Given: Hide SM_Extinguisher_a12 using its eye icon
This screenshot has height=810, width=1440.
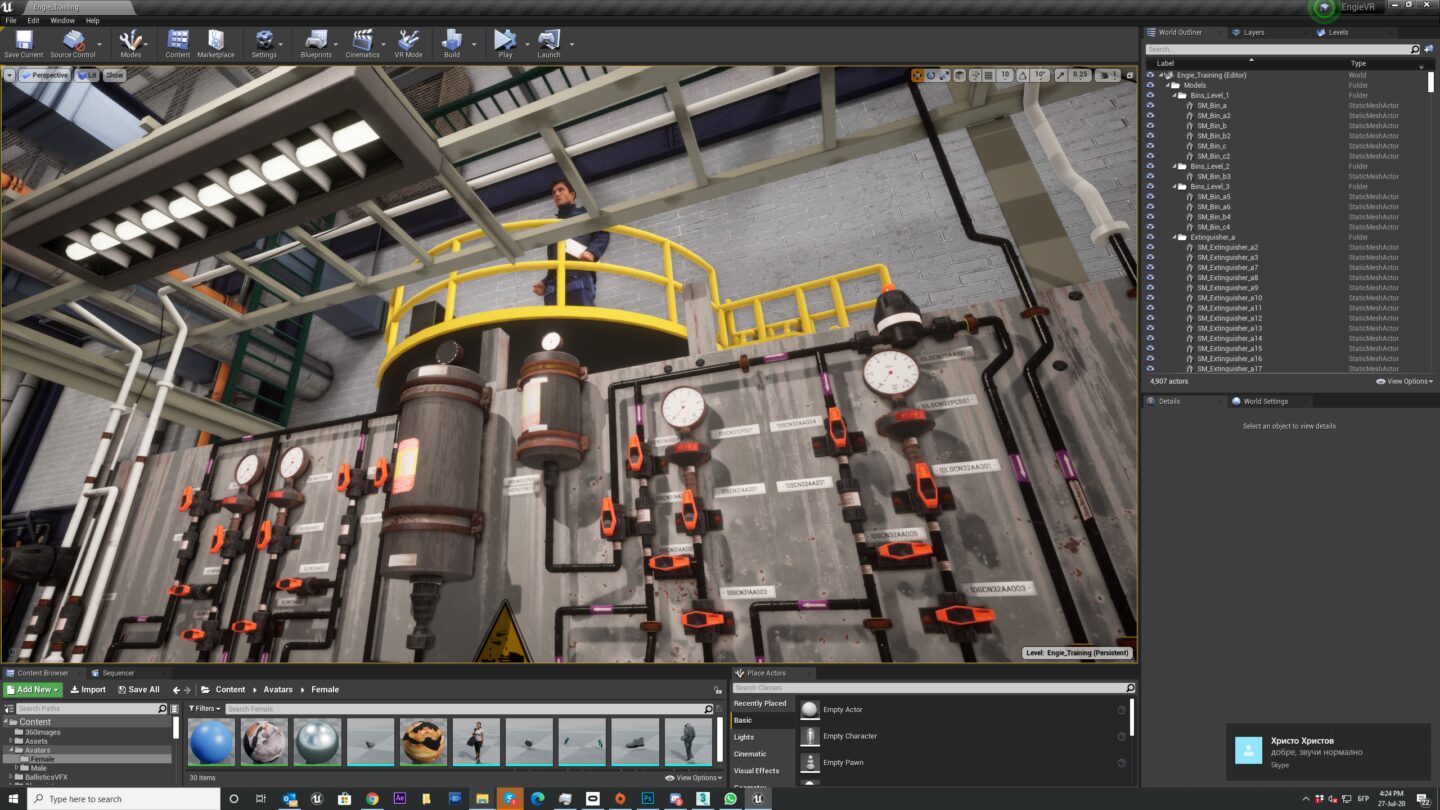Looking at the screenshot, I should [1150, 318].
